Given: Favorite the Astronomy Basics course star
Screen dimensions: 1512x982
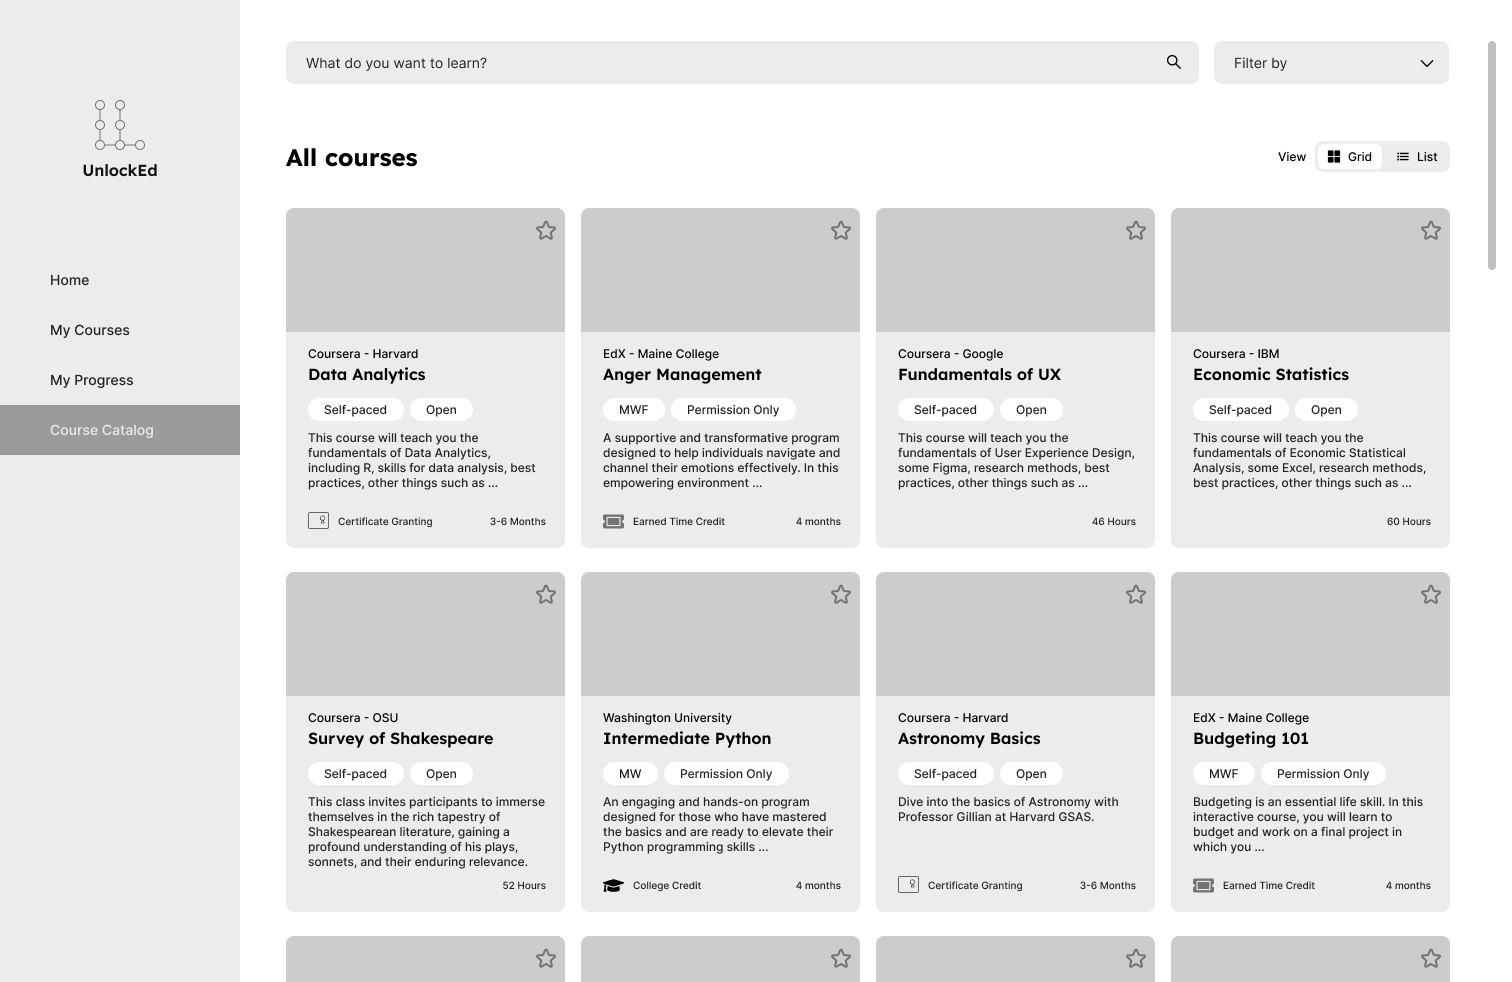Looking at the screenshot, I should [1136, 595].
